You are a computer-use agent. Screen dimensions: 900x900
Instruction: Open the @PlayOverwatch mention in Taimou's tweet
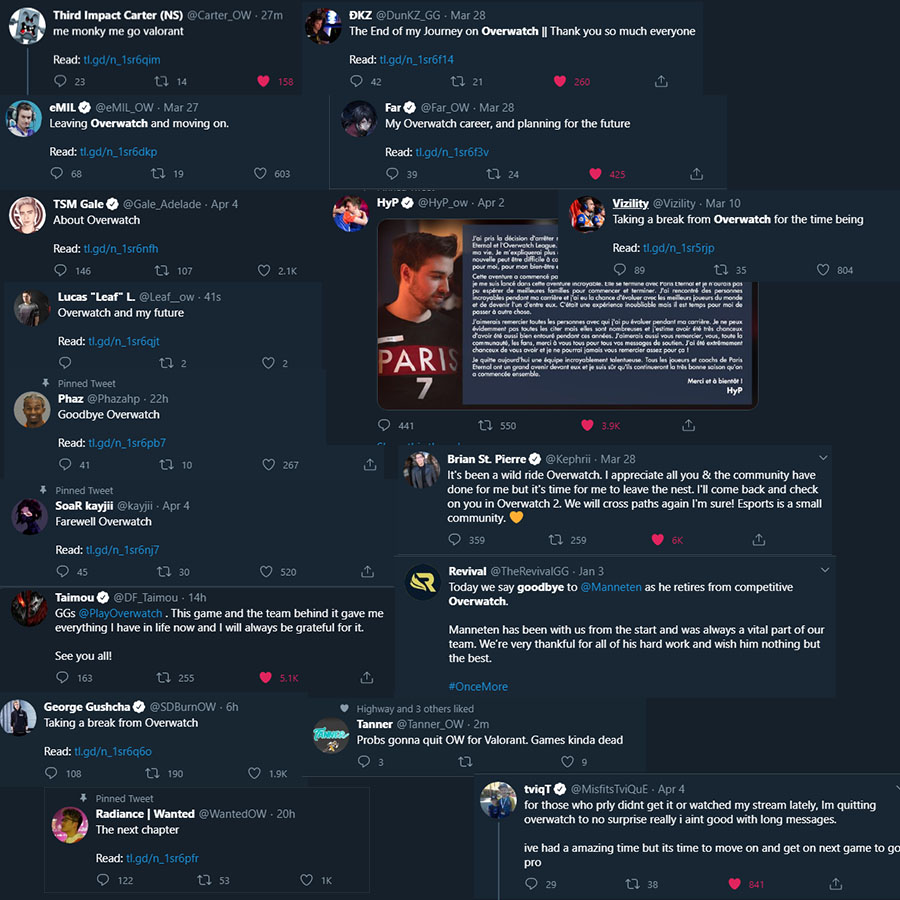tap(121, 614)
